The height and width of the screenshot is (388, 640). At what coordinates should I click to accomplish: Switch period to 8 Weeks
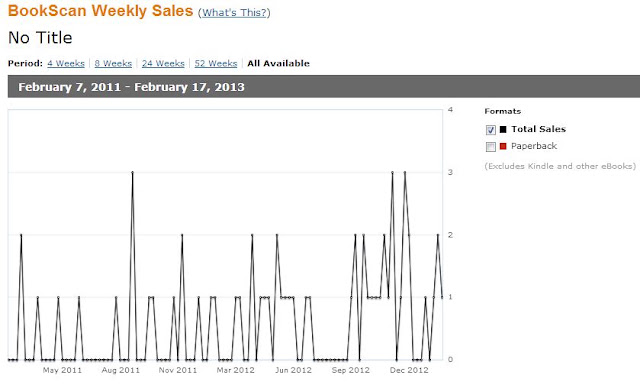click(113, 63)
